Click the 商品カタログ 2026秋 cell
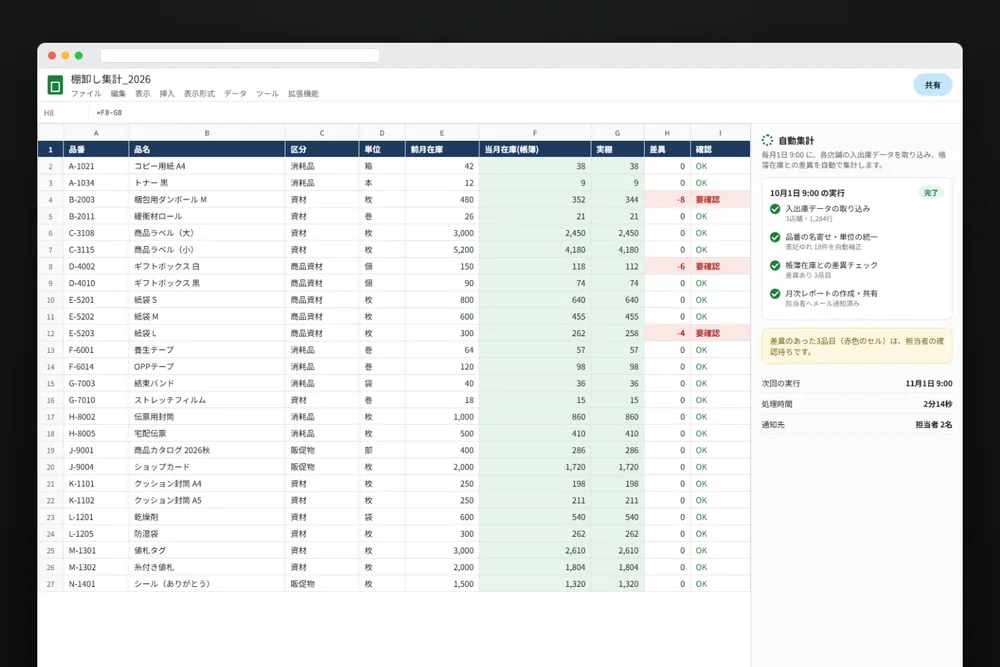Image resolution: width=1000 pixels, height=667 pixels. coord(207,450)
